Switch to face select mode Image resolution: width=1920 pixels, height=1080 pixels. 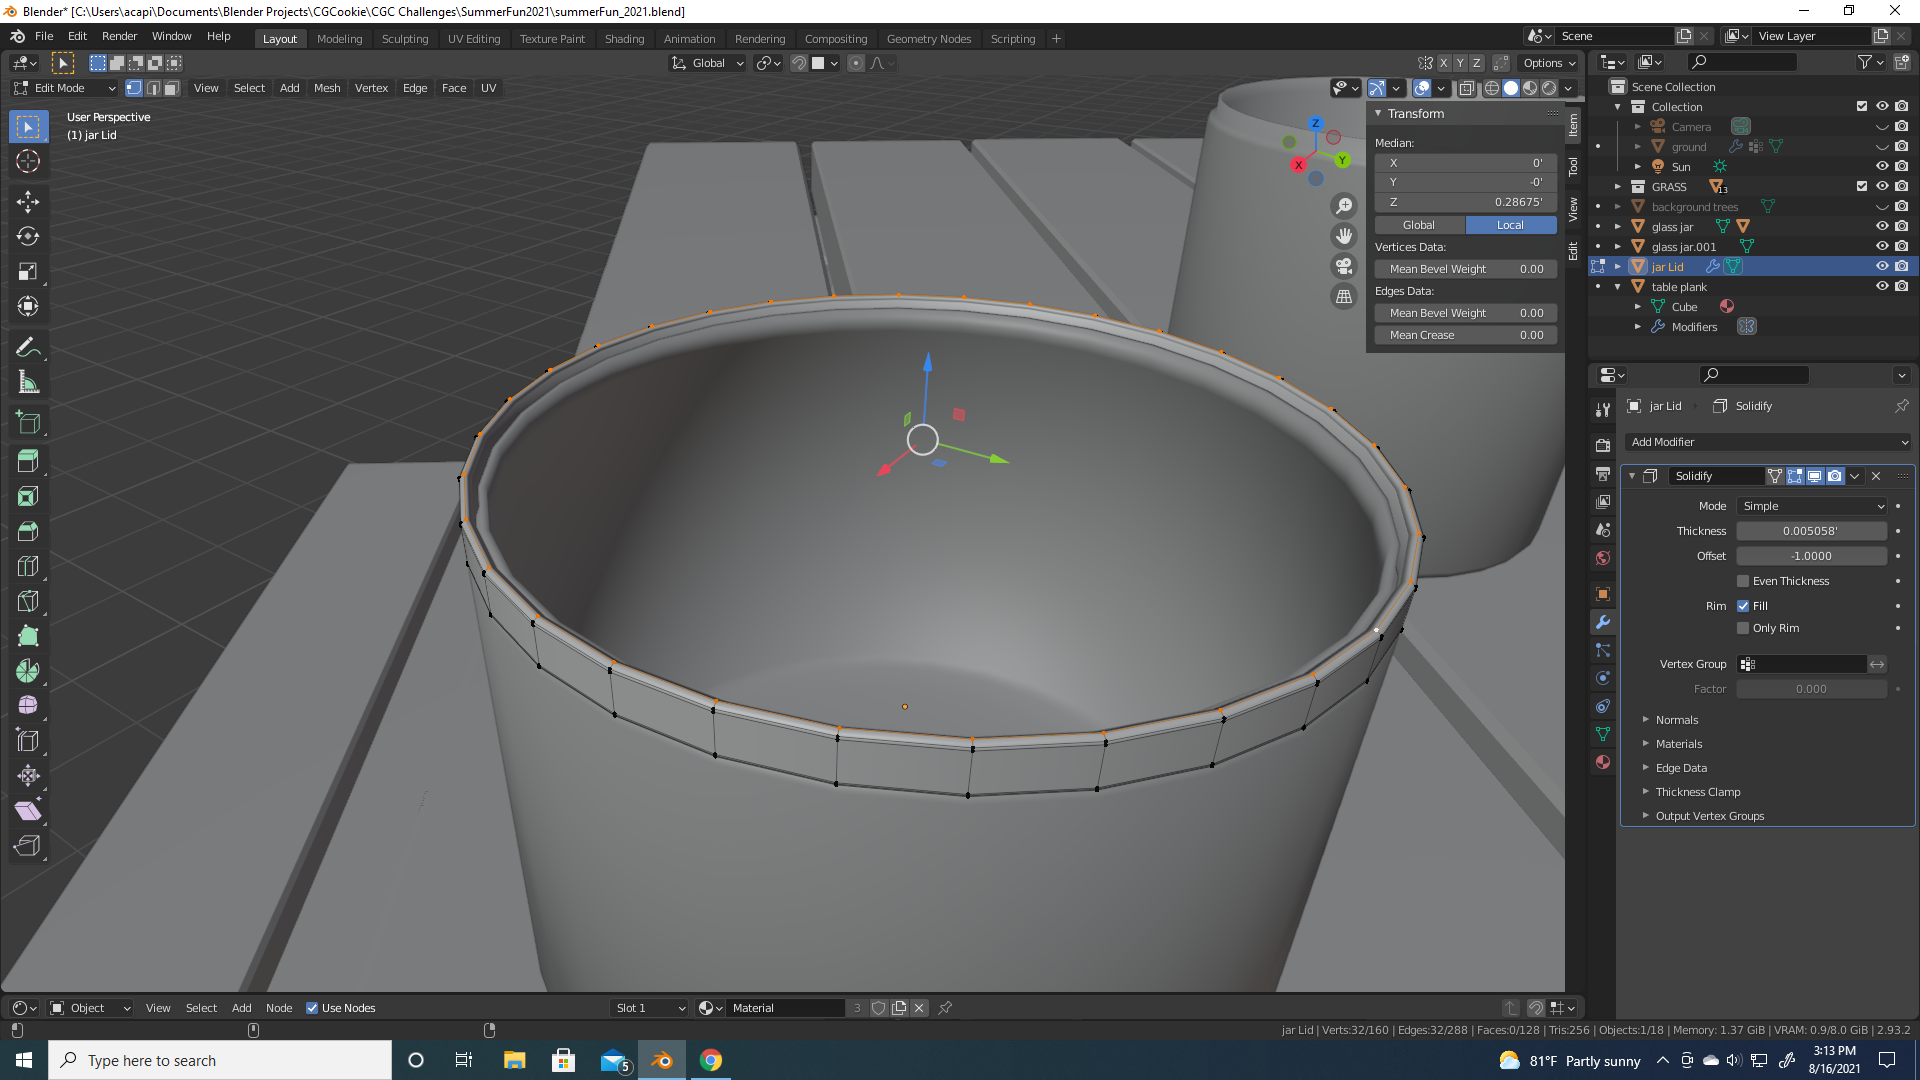(x=171, y=88)
